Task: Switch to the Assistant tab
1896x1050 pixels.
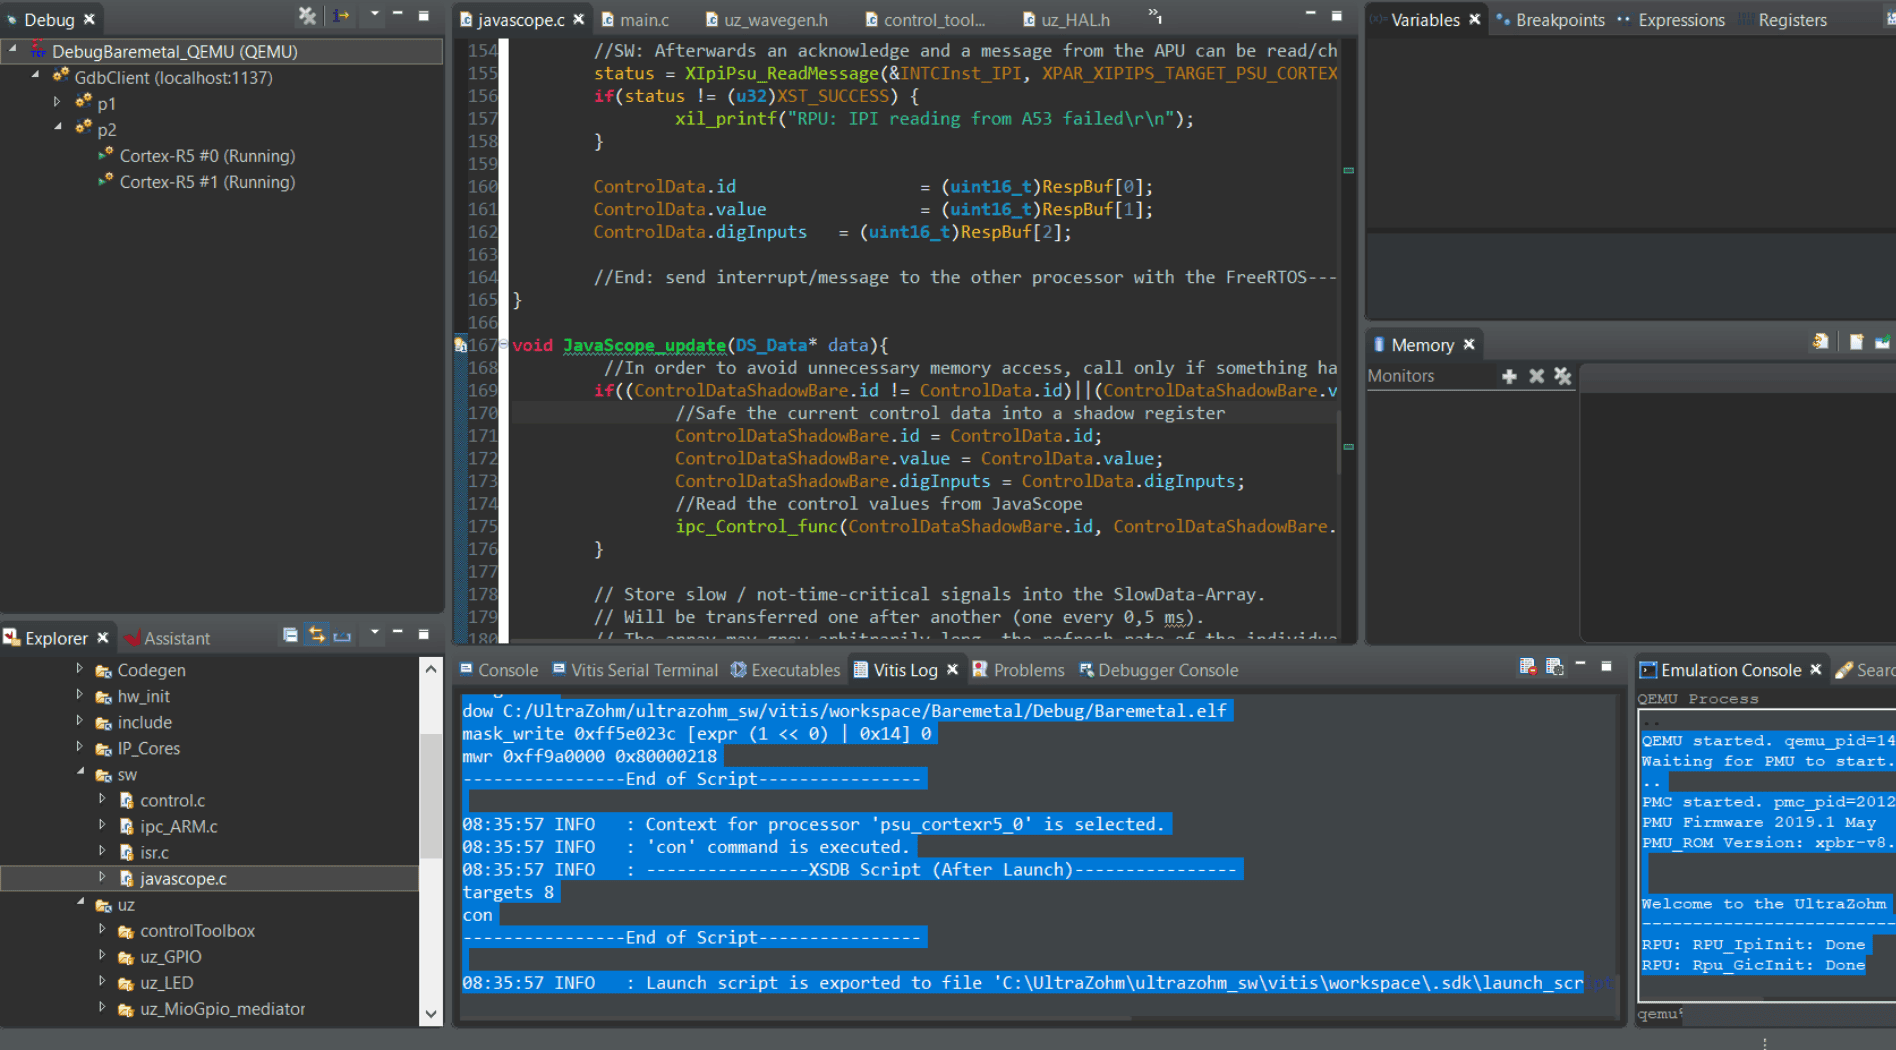Action: click(x=167, y=638)
